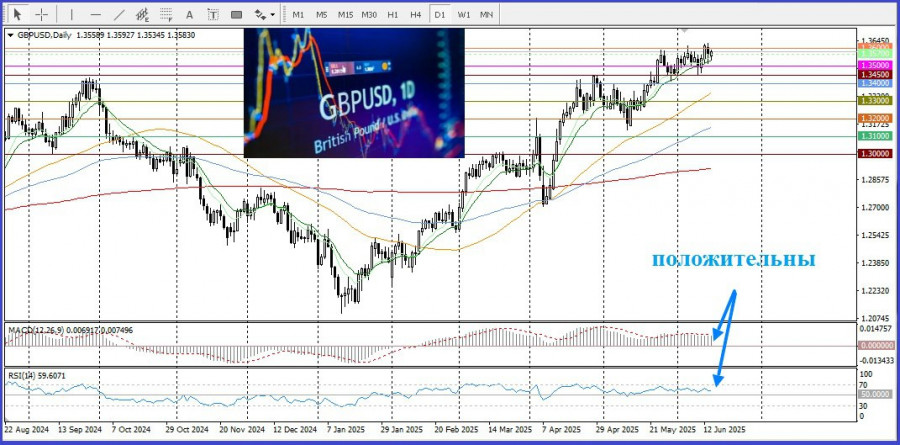900x445 pixels.
Task: Click the 13 Sep 2024 date label
Action: coord(80,429)
